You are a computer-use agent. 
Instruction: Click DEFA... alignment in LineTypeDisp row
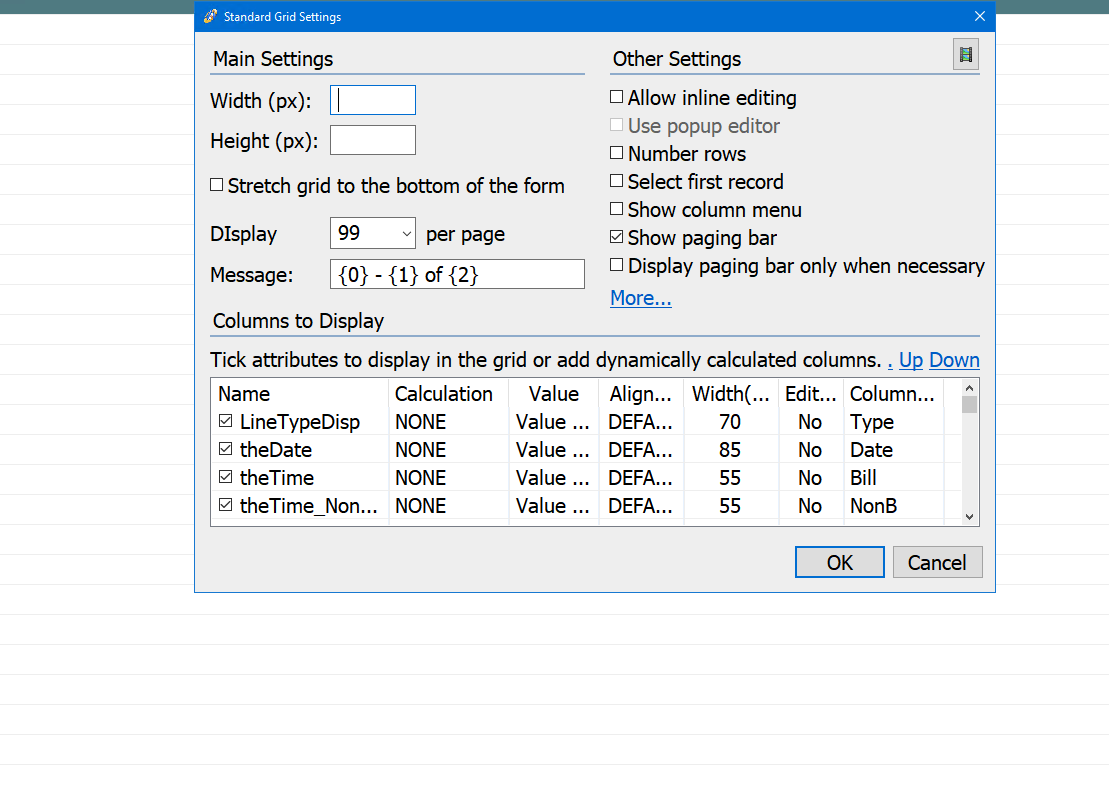coord(640,422)
